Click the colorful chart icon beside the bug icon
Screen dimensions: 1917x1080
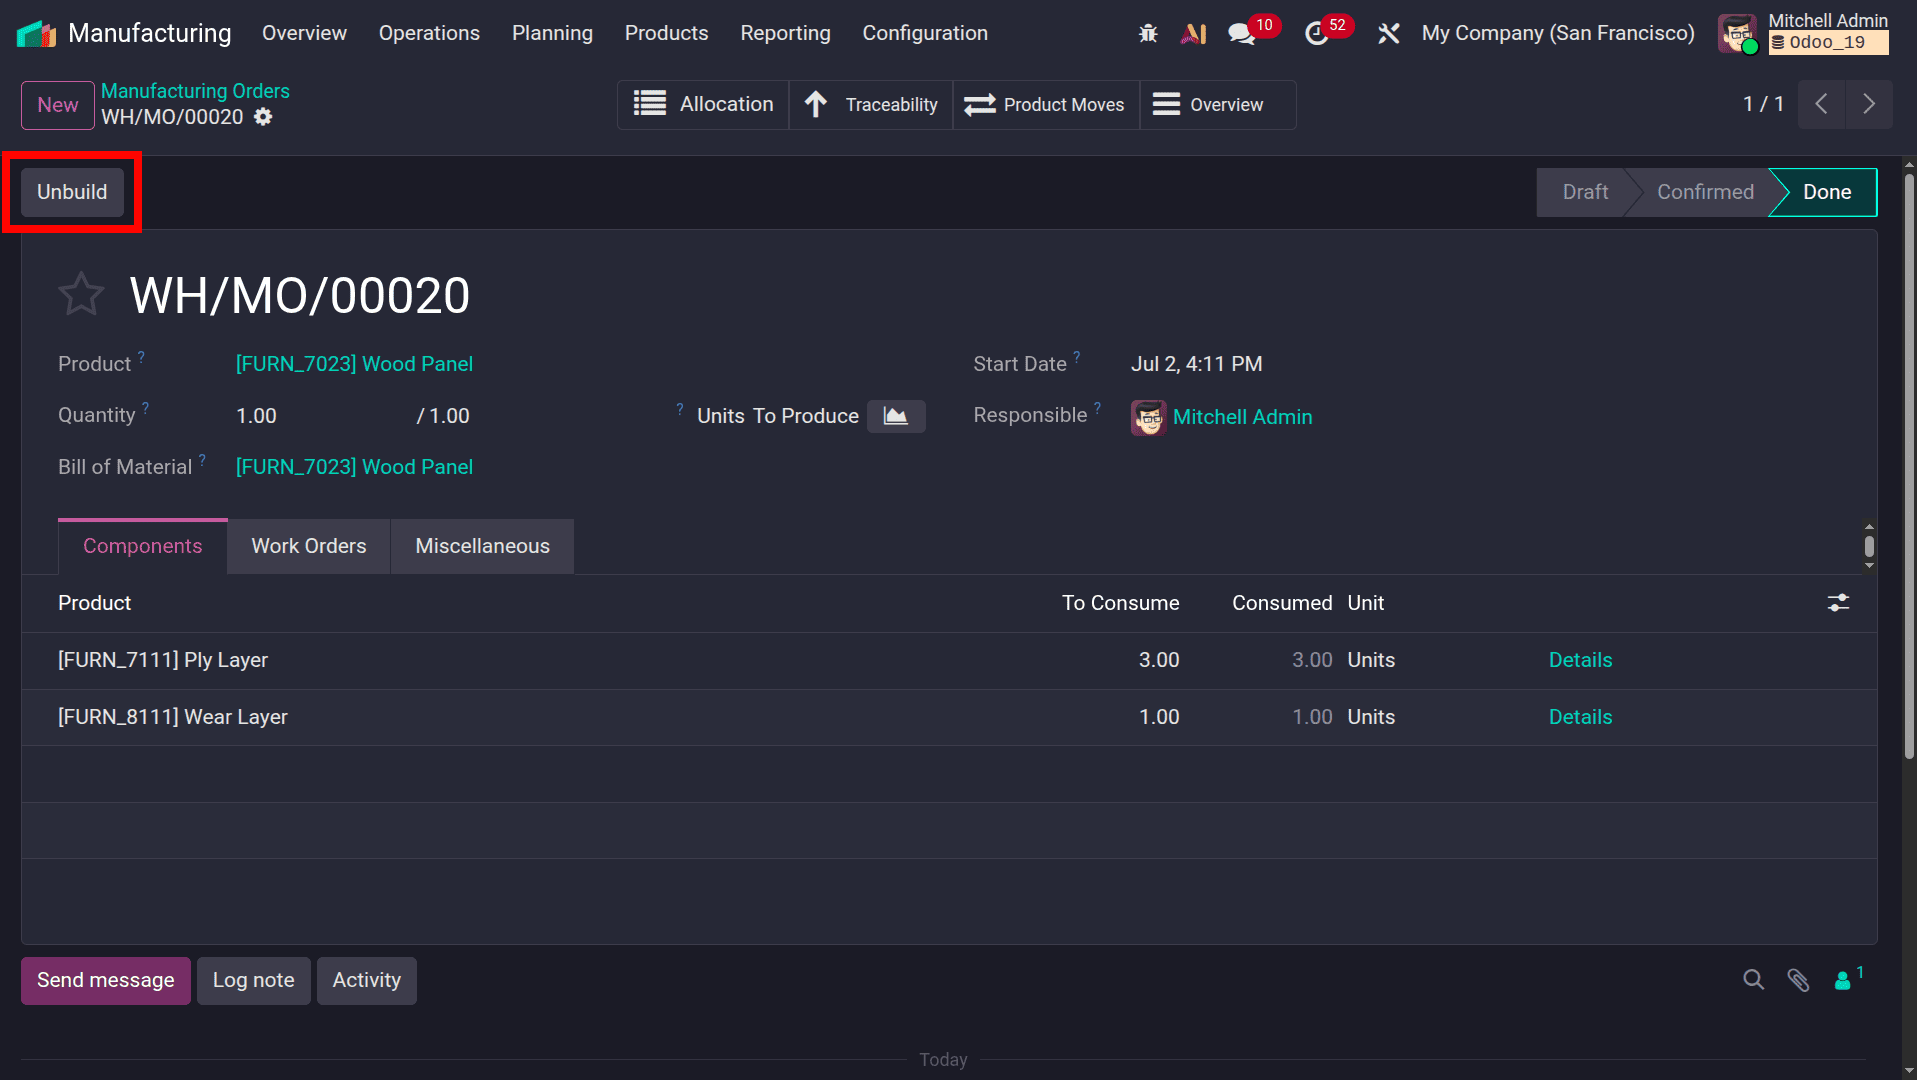coord(1193,34)
